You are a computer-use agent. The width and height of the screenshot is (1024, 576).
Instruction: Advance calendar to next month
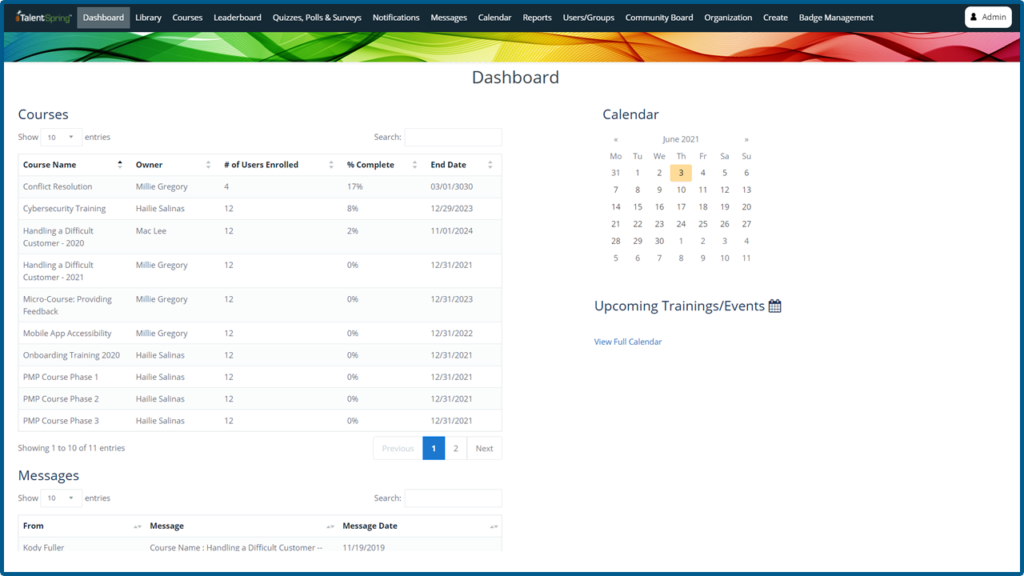pos(746,139)
